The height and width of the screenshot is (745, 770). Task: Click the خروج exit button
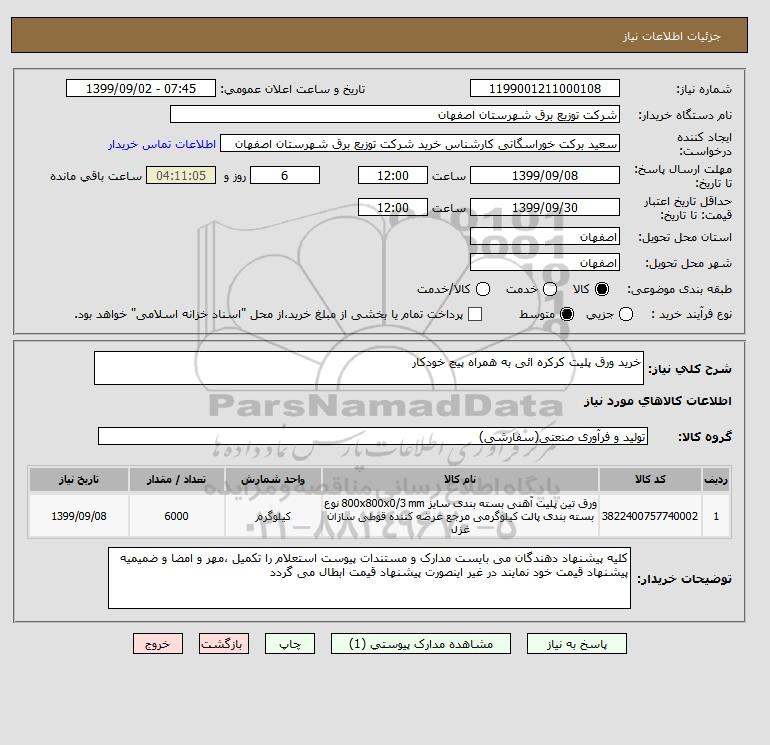pyautogui.click(x=158, y=644)
